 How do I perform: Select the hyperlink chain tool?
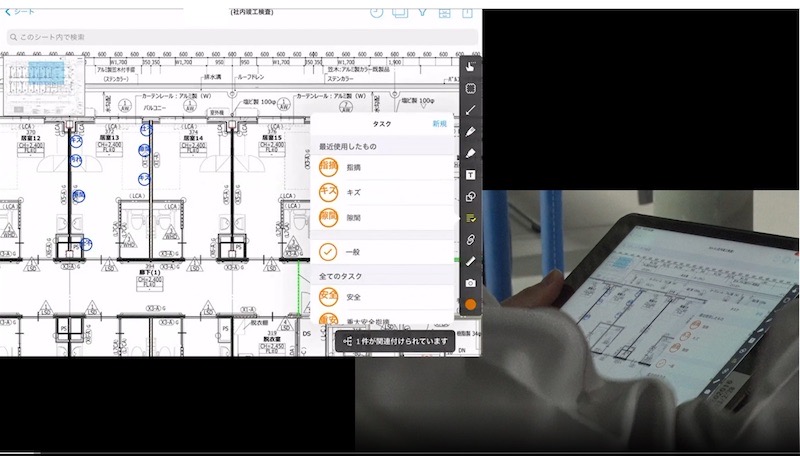pyautogui.click(x=470, y=239)
